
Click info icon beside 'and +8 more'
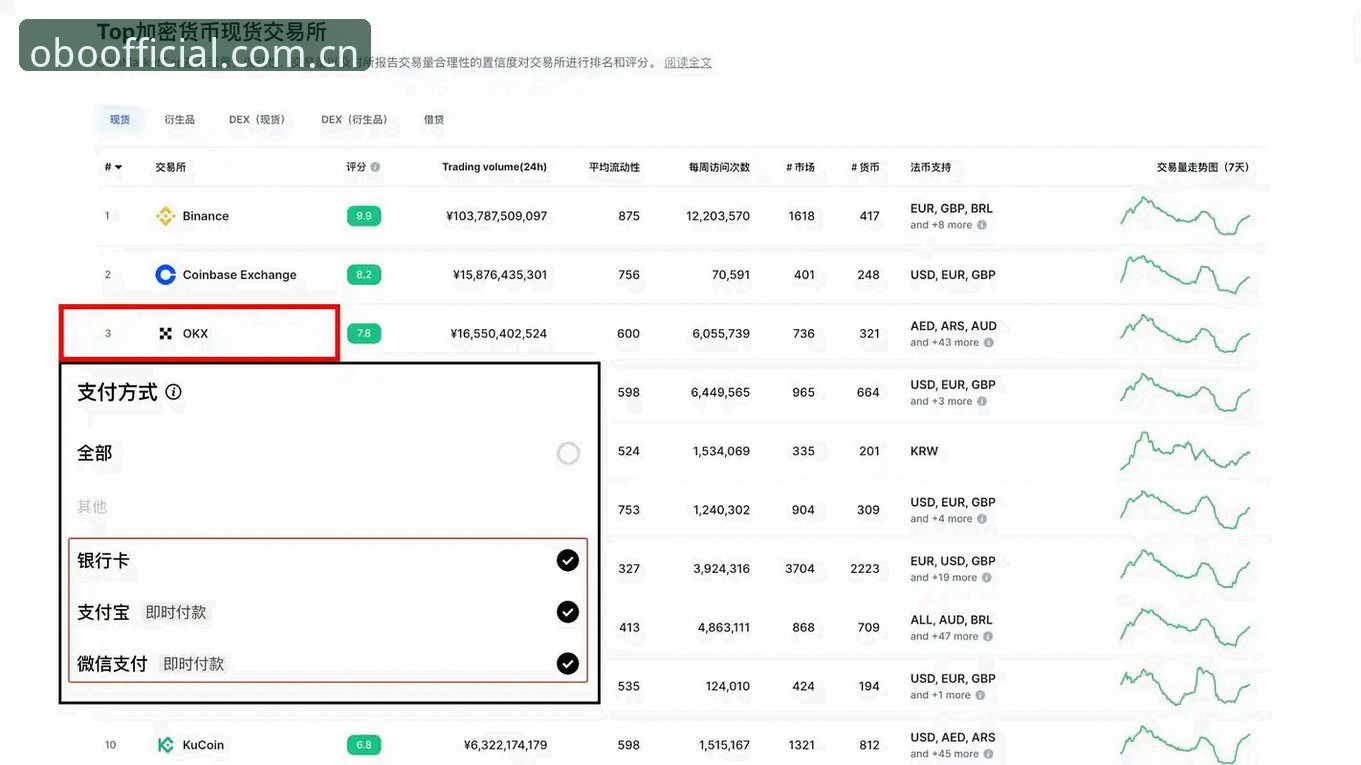coord(982,225)
